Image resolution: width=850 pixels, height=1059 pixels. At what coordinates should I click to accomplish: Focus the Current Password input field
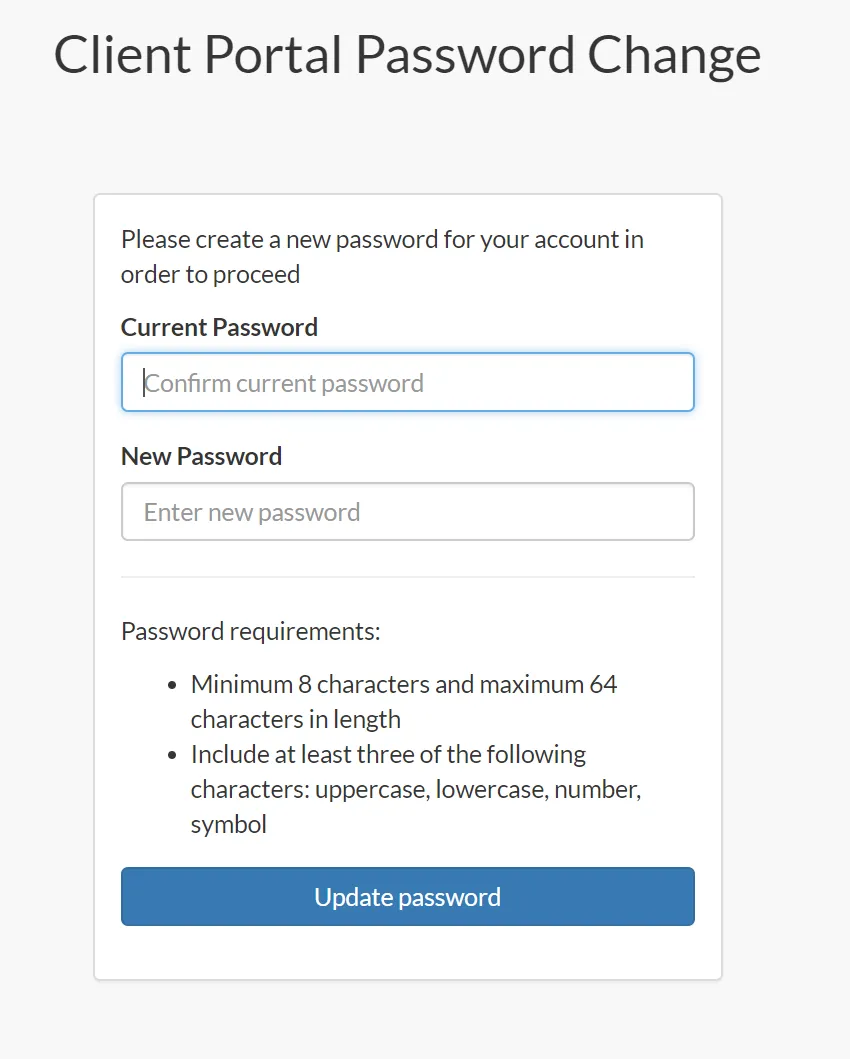tap(407, 382)
